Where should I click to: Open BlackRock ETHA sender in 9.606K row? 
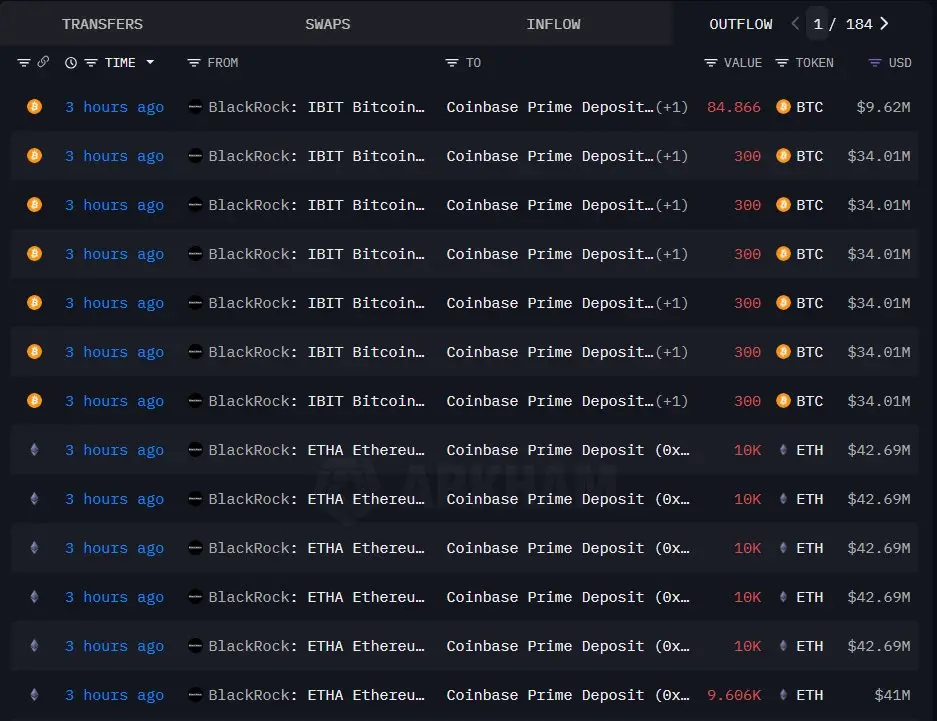pos(316,695)
